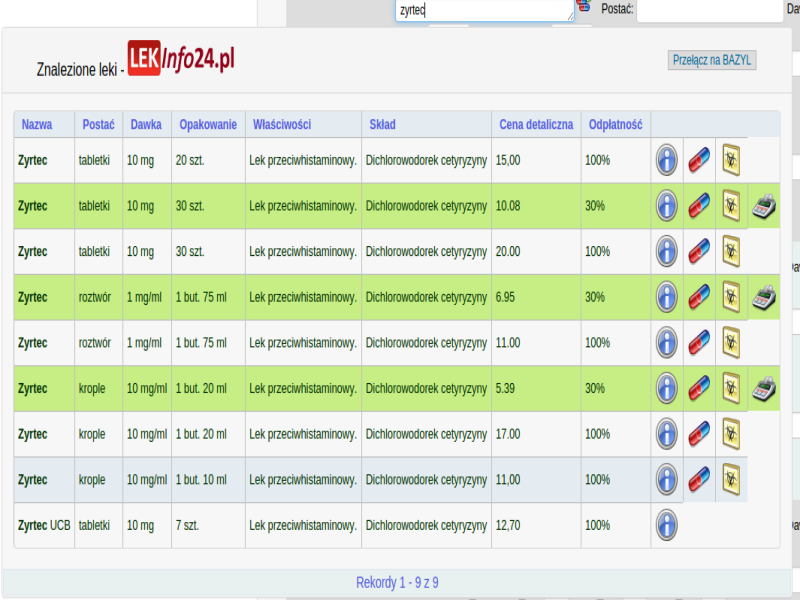
Task: Click hazard sheet icon in the 15,00 row
Action: pyautogui.click(x=731, y=160)
